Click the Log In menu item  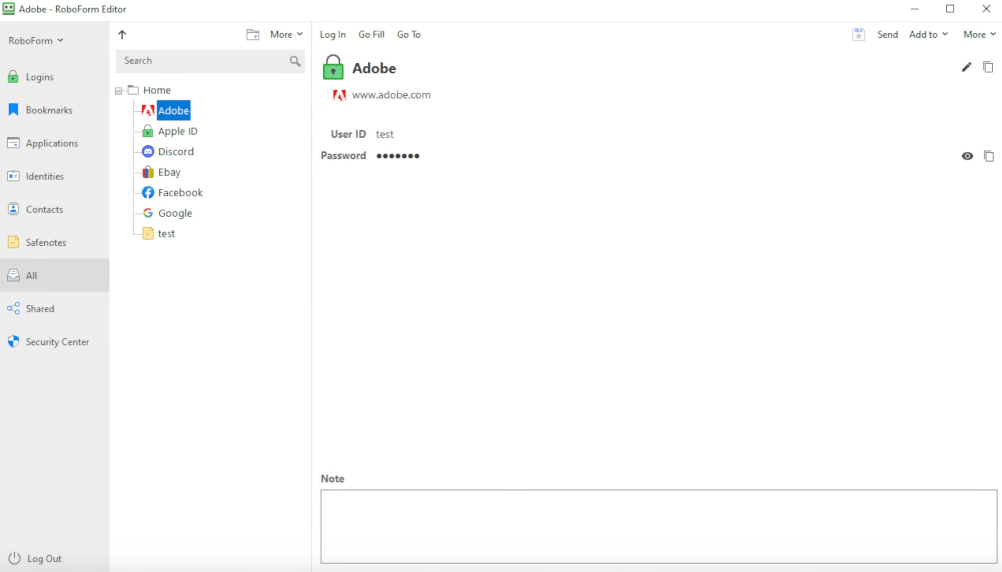pyautogui.click(x=332, y=35)
